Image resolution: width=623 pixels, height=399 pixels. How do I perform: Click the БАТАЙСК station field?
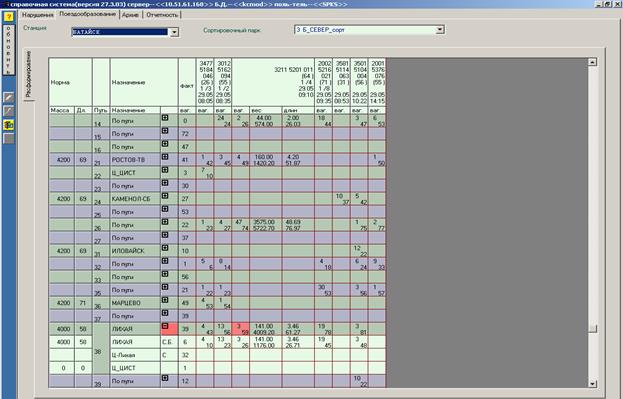[x=120, y=32]
